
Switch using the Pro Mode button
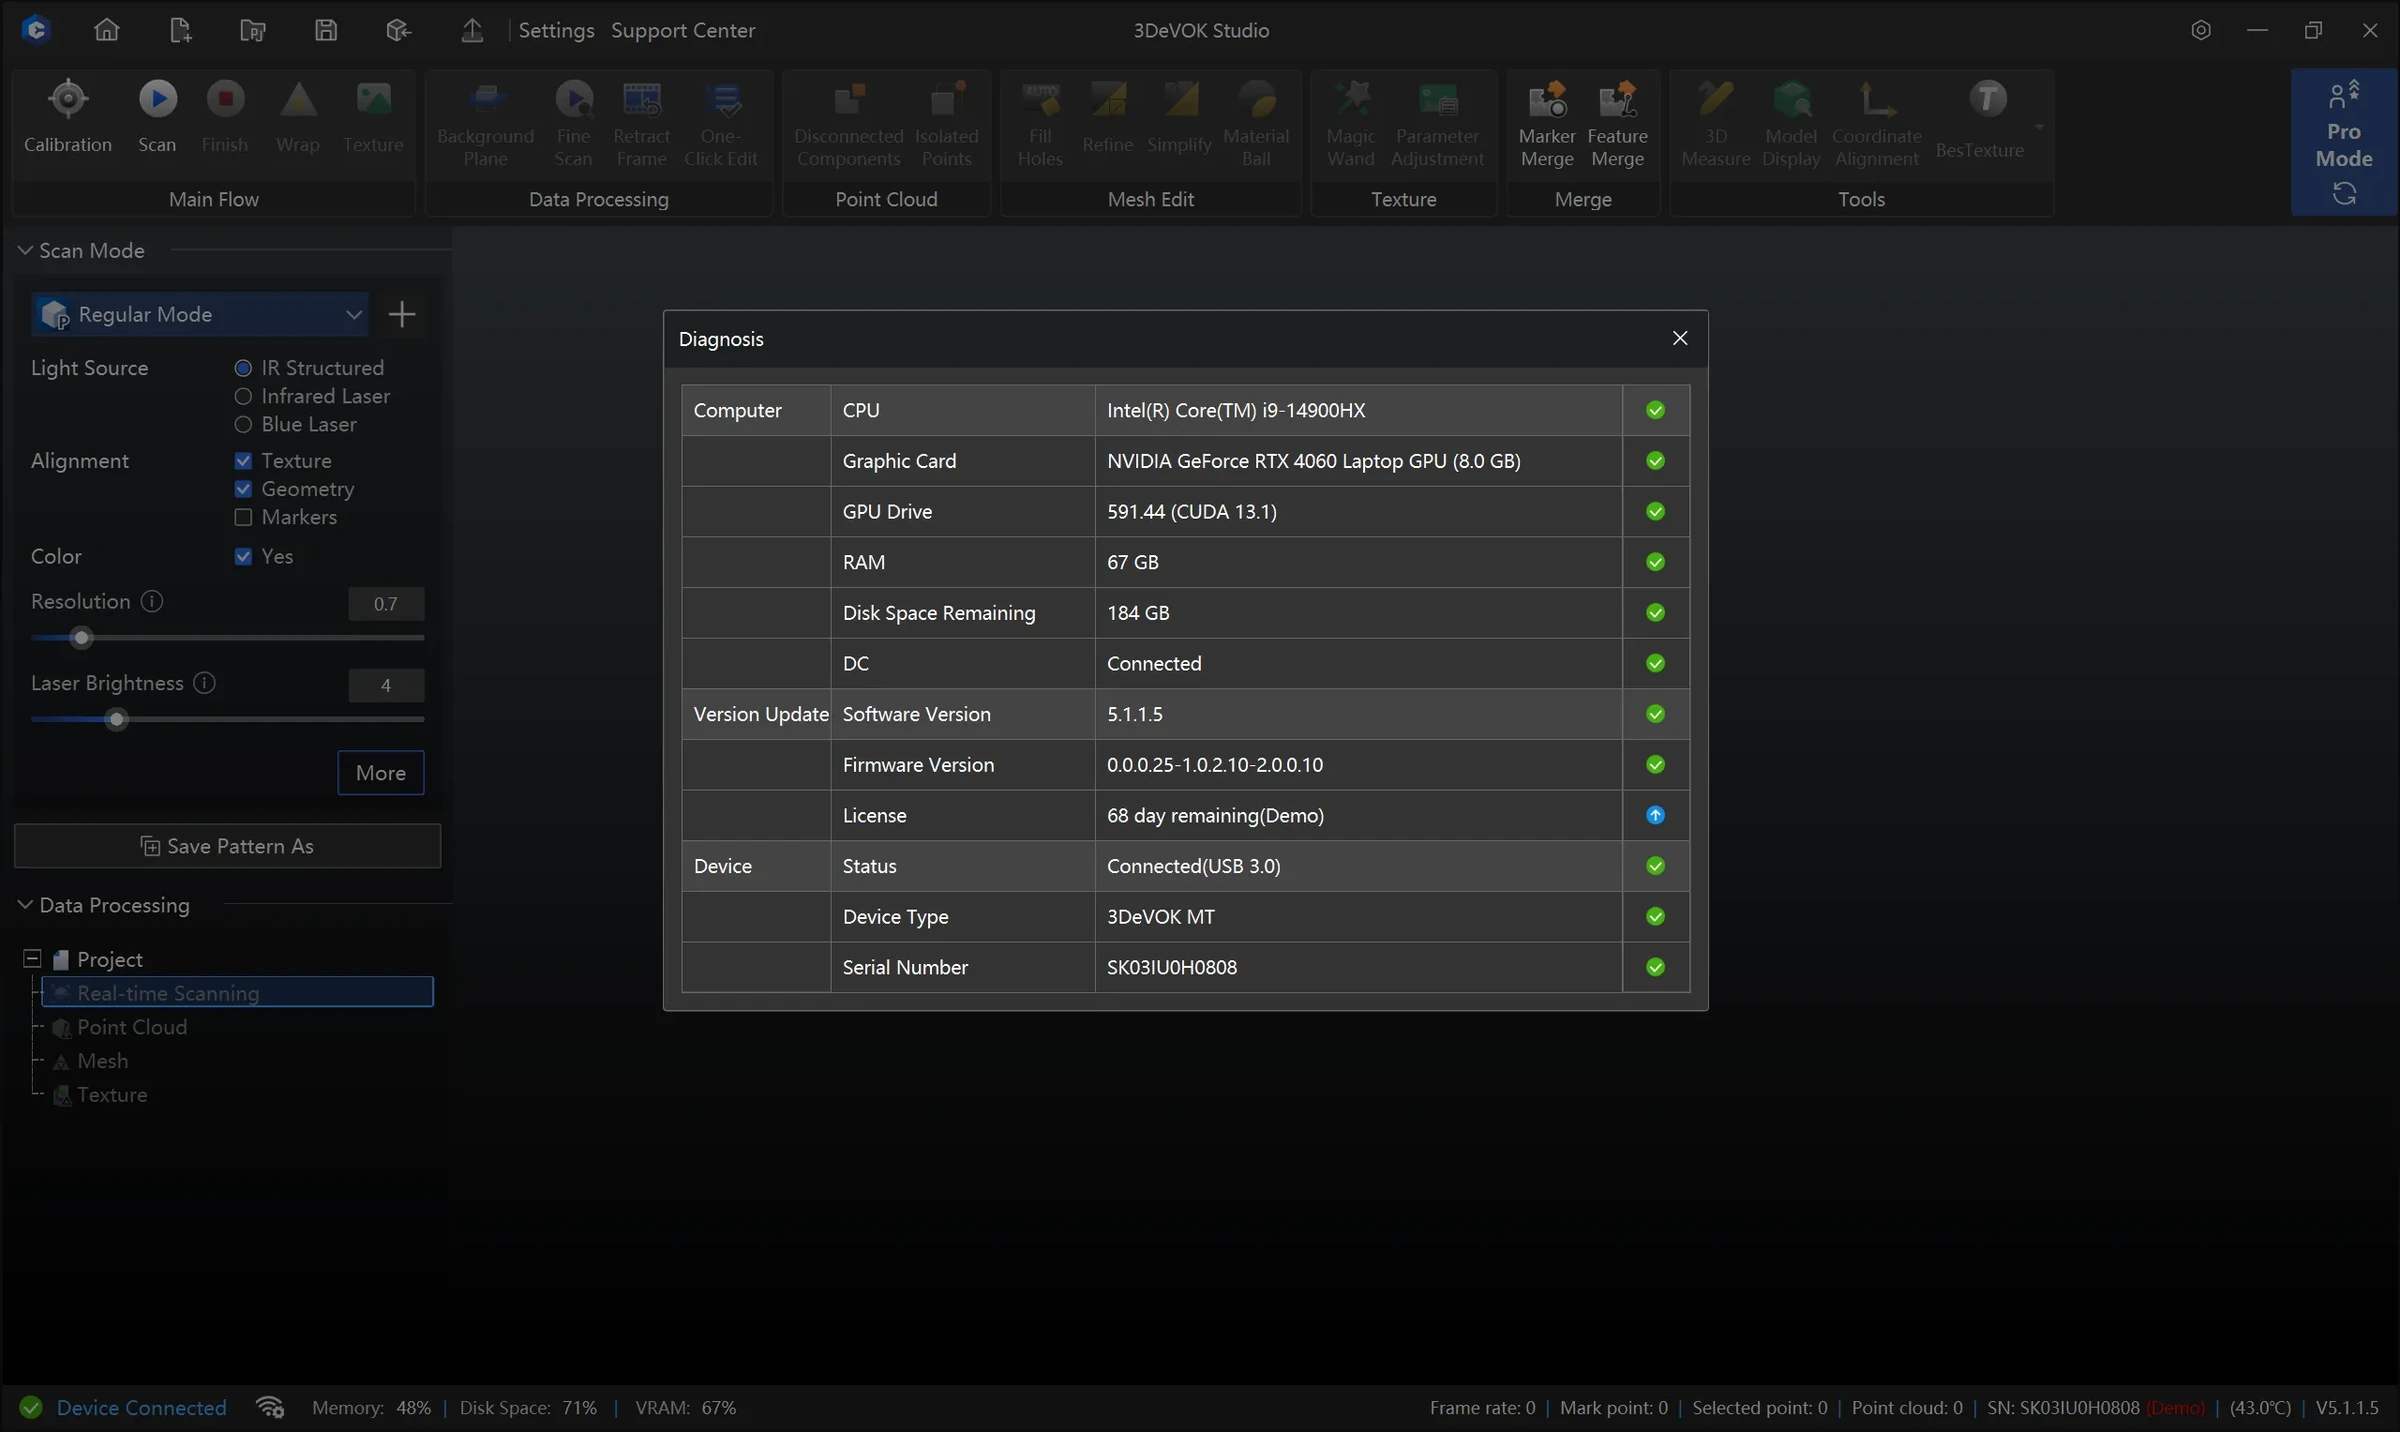pyautogui.click(x=2343, y=142)
